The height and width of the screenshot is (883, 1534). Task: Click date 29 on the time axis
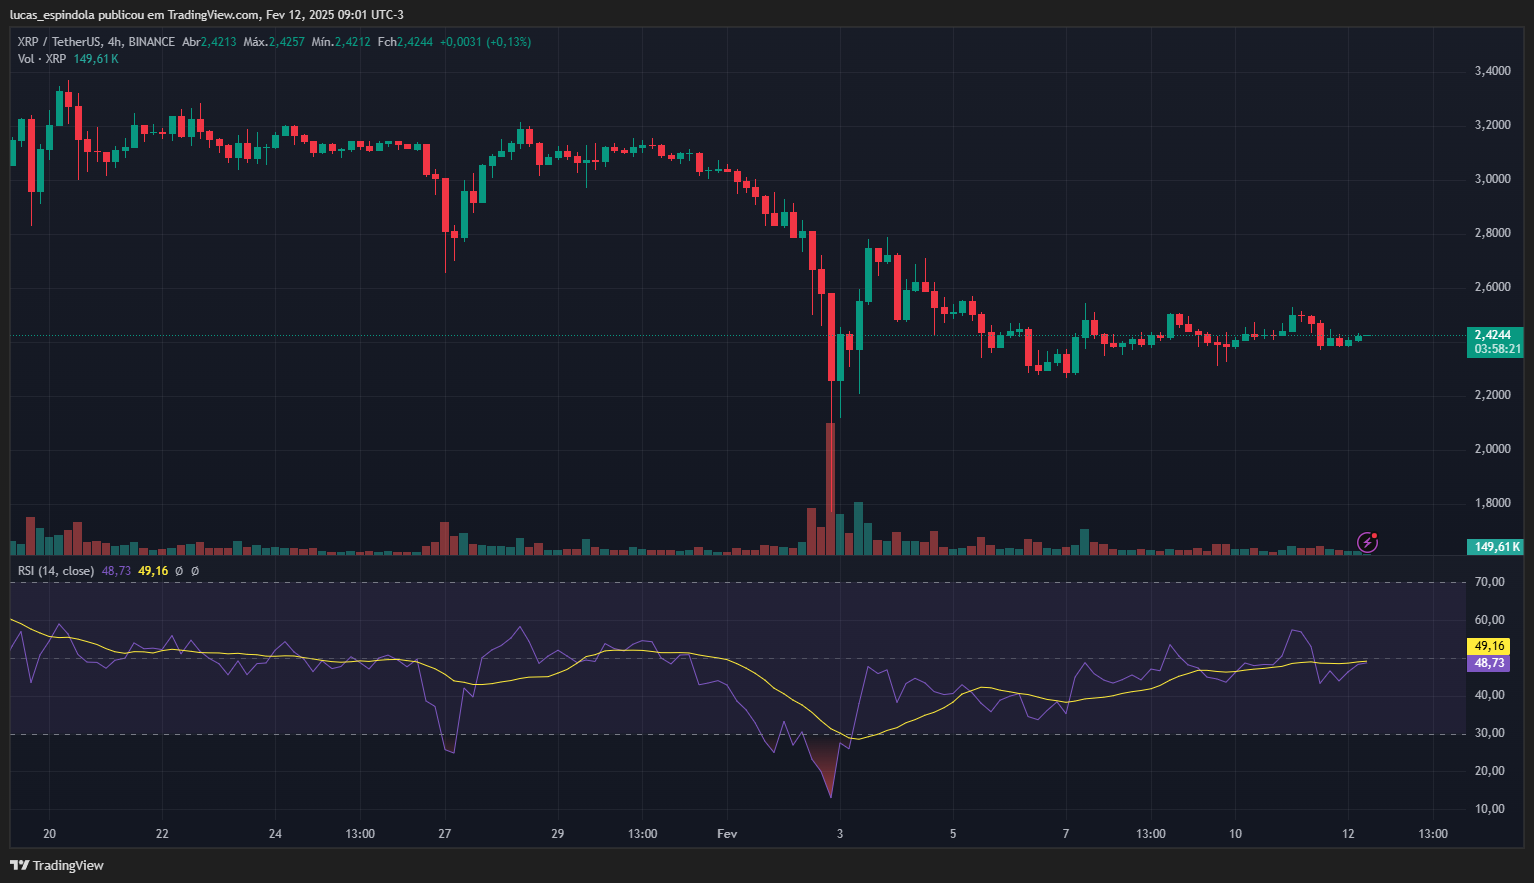(558, 834)
